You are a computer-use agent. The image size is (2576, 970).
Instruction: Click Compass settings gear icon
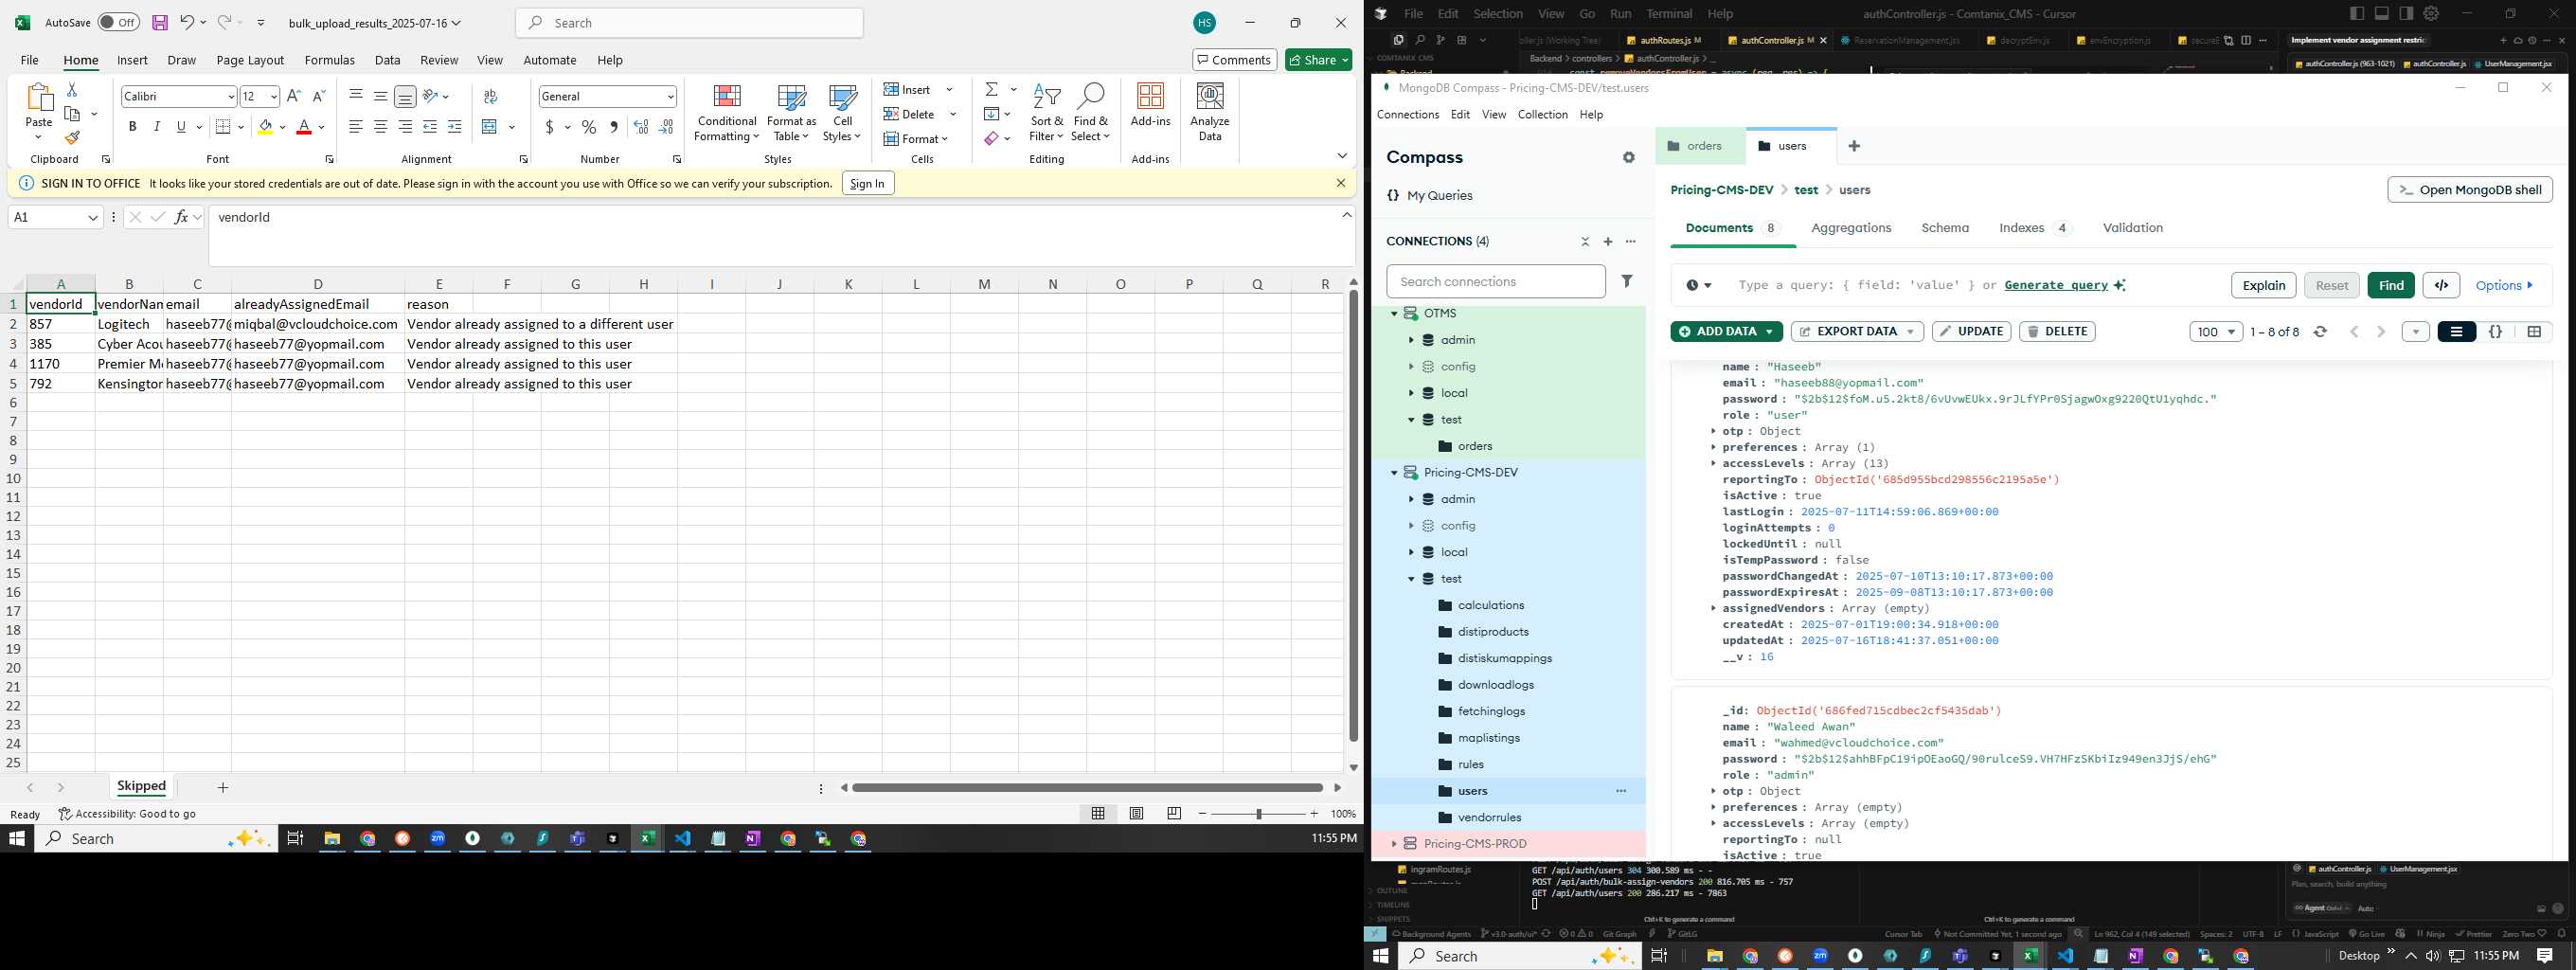point(1629,158)
